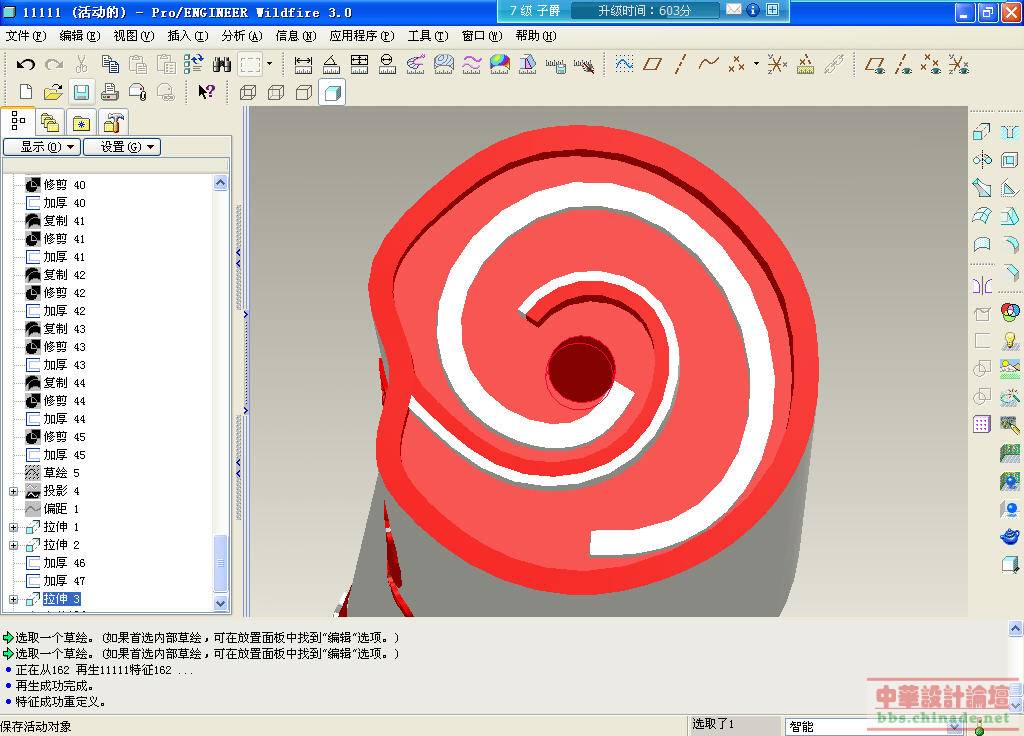Expand the 拉伸 1 tree node
This screenshot has width=1024, height=736.
click(13, 527)
